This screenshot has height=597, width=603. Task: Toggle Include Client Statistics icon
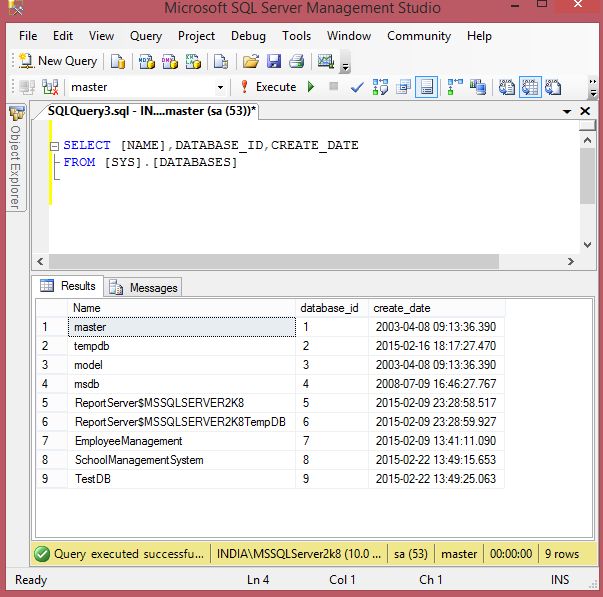pyautogui.click(x=478, y=87)
